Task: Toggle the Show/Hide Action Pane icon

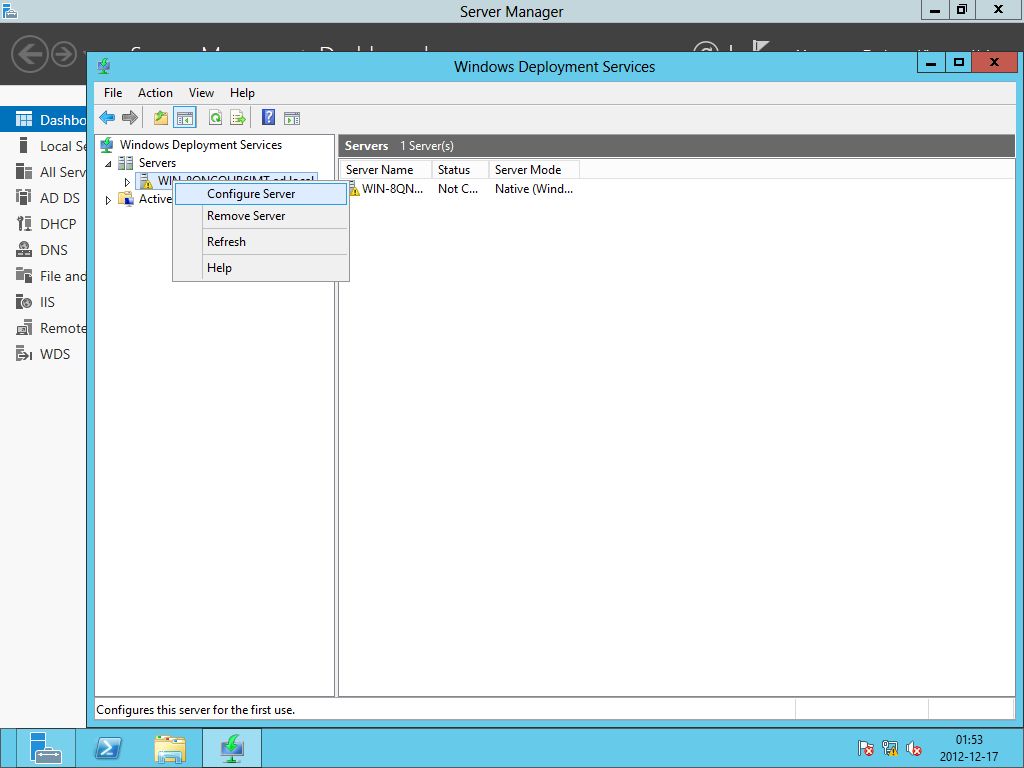Action: 292,118
